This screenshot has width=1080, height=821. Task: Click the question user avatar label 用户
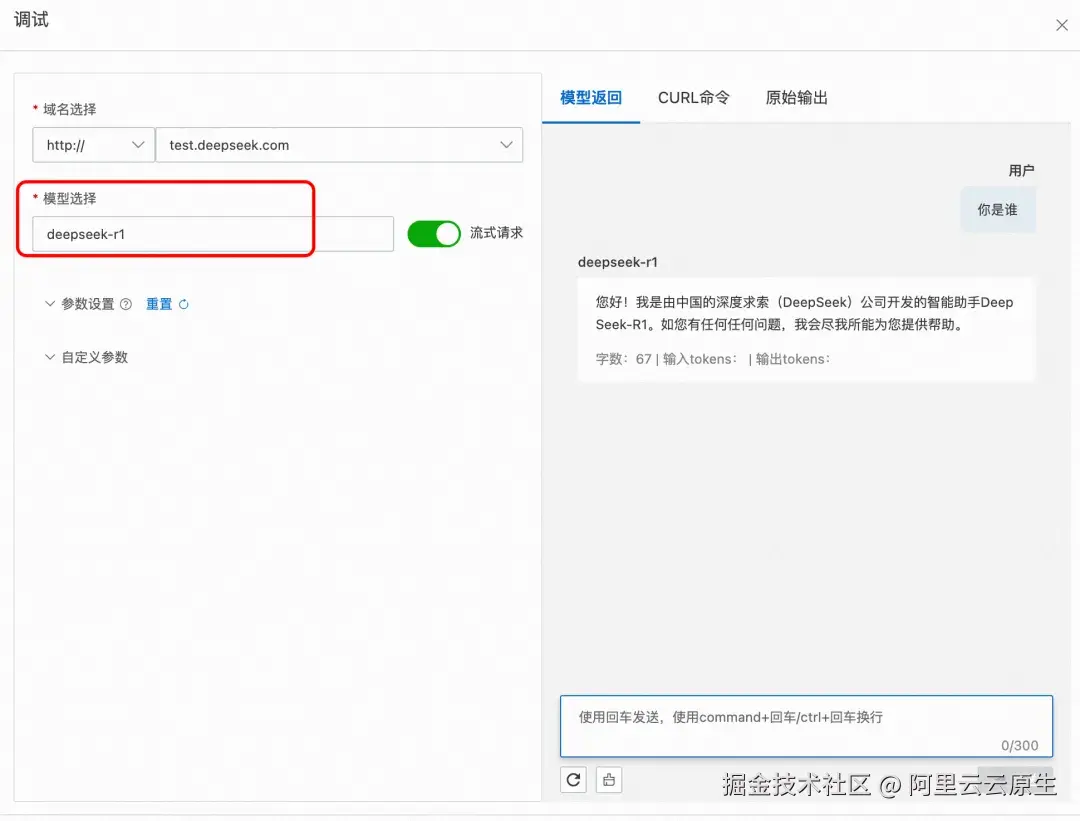[1022, 170]
